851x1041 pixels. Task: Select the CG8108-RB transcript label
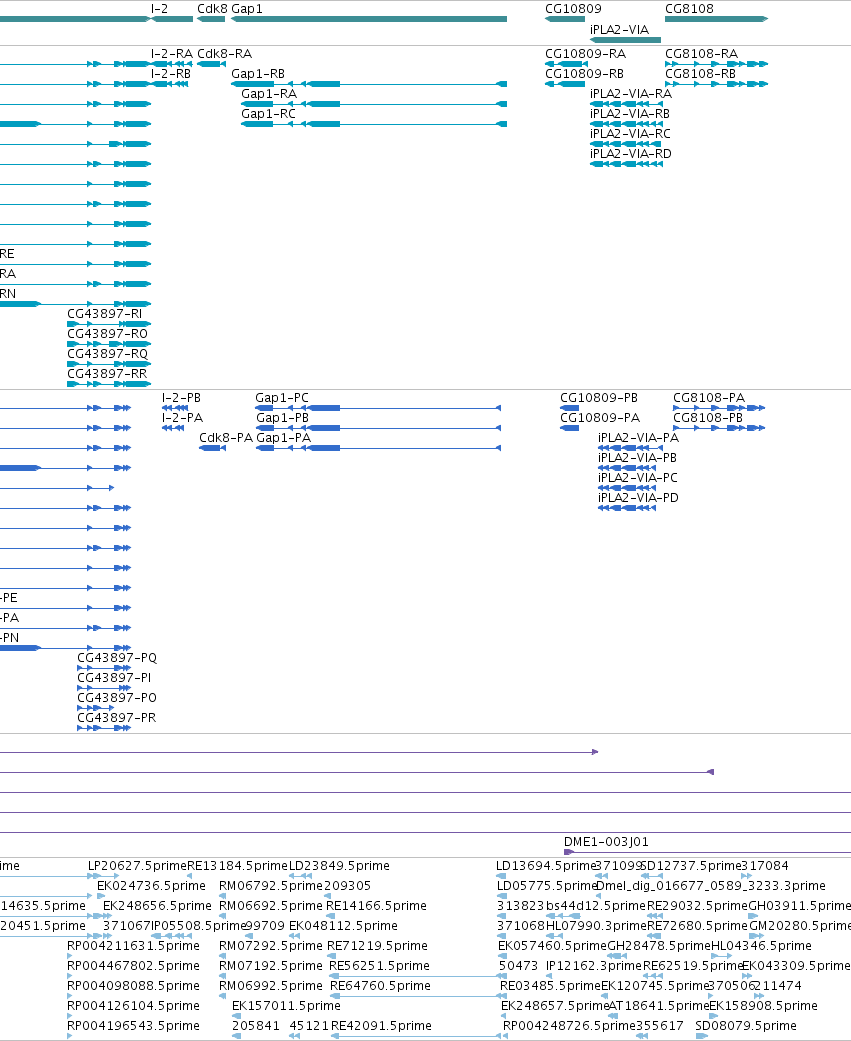coord(701,74)
